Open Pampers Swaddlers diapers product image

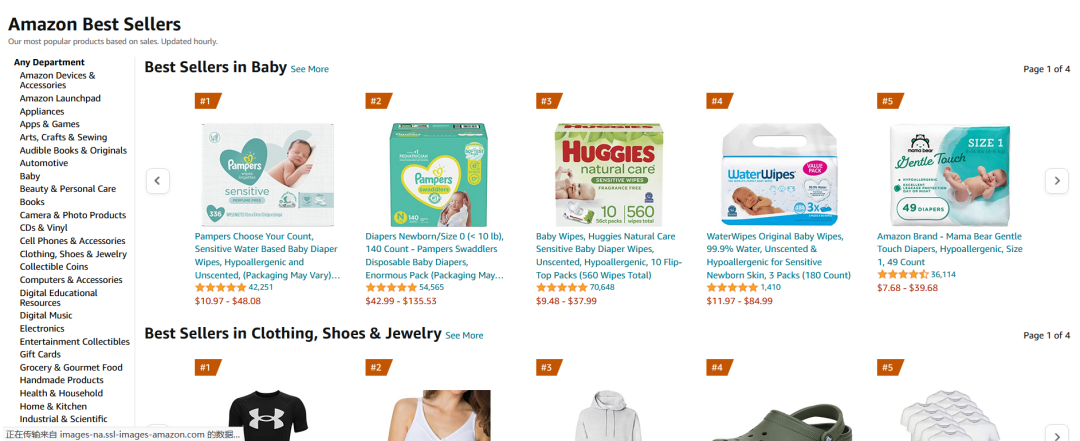click(x=438, y=174)
